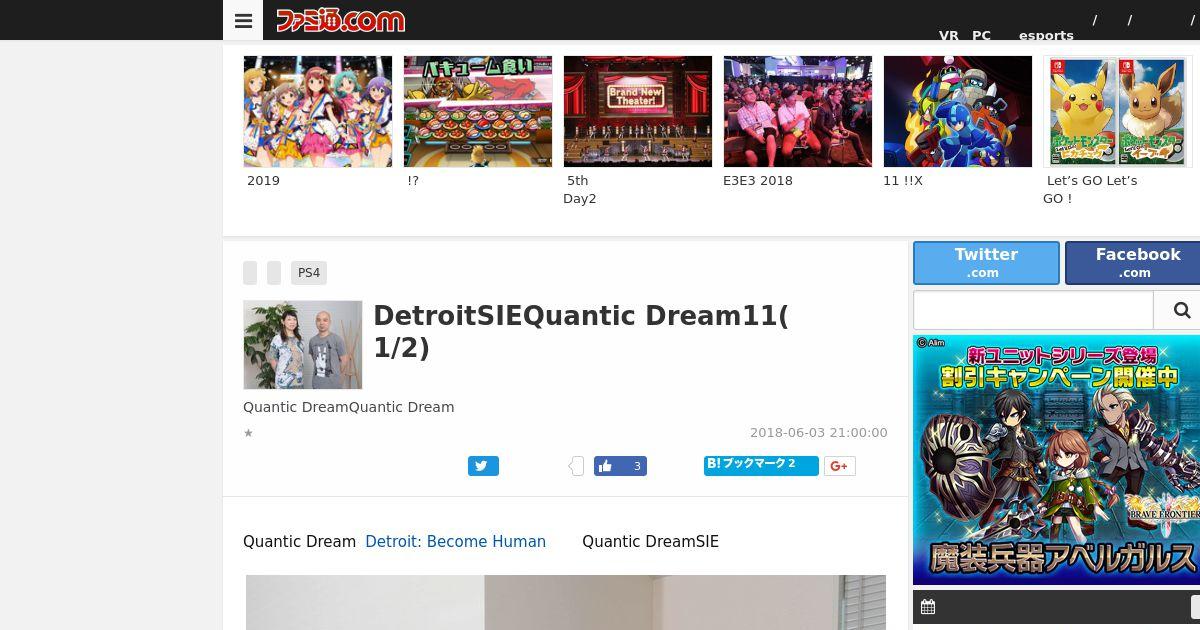Click the DetroitSIEQuantic Dream article title
This screenshot has width=1200, height=630.
point(581,331)
